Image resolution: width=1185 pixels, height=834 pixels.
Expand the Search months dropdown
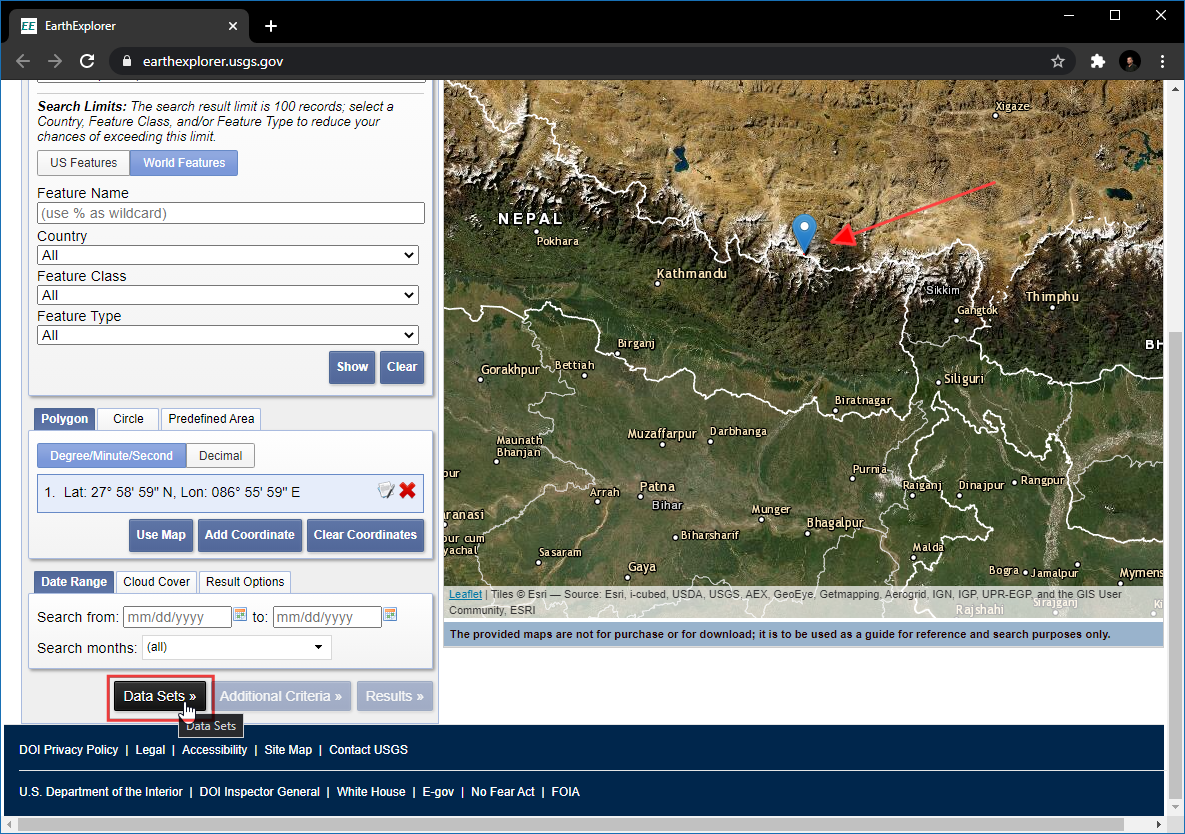pos(237,647)
